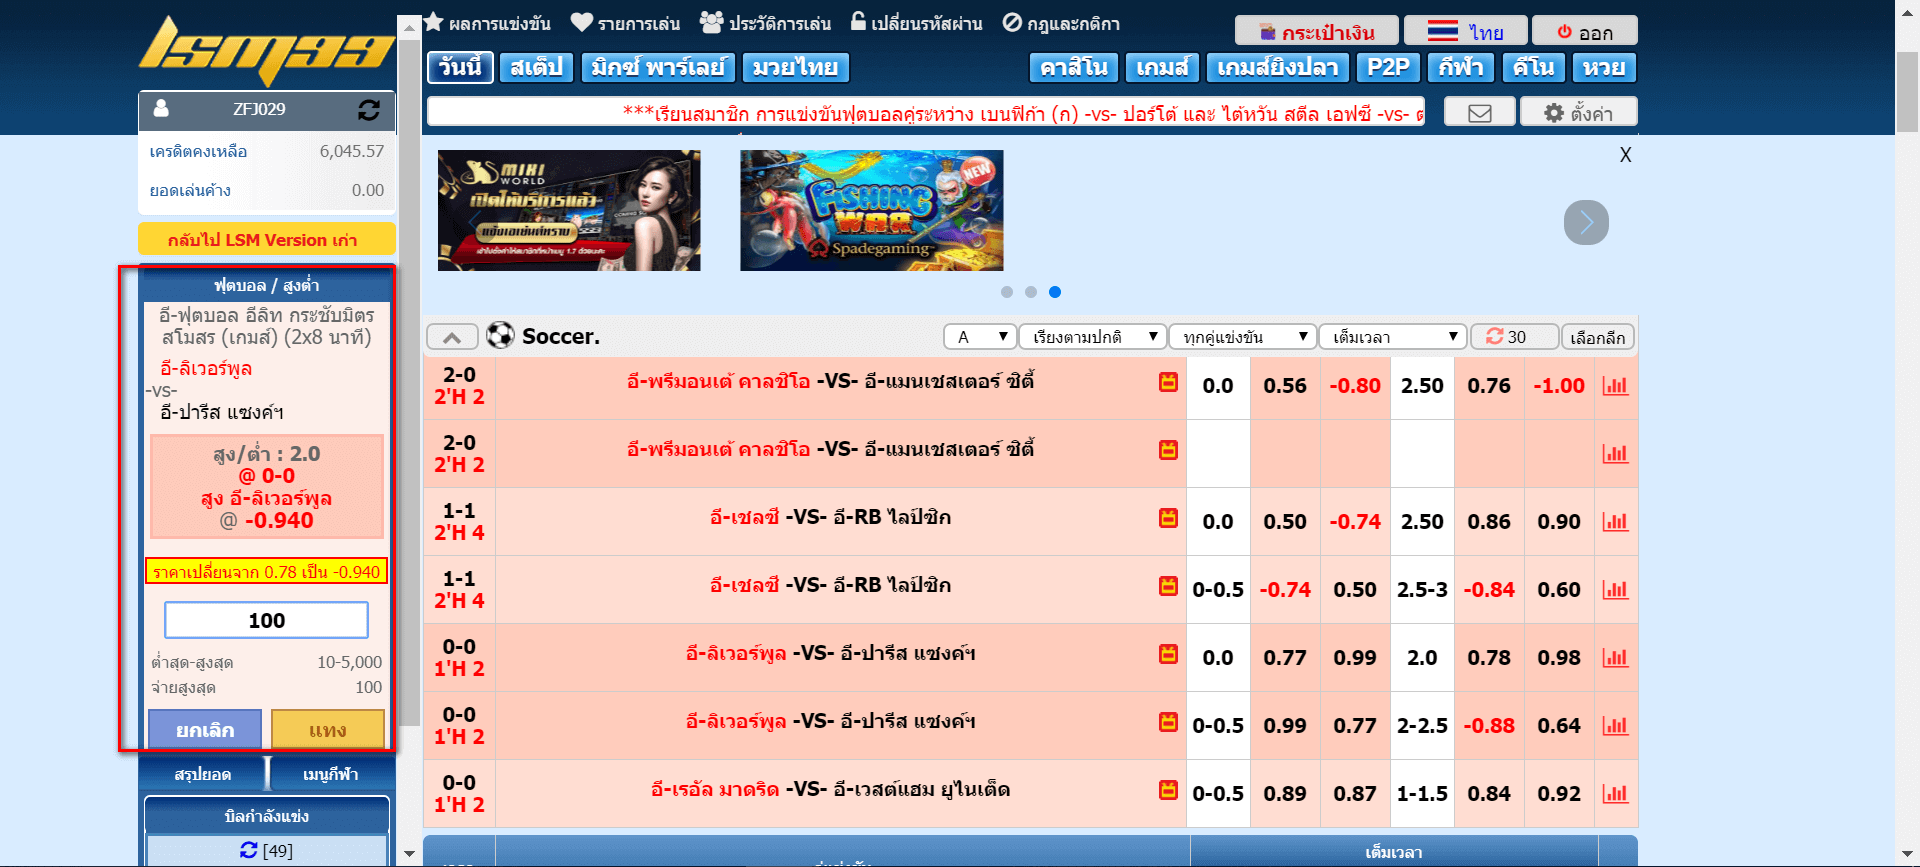Open the คาสิโน menu
Screen dimensions: 1920x867
pos(1073,68)
